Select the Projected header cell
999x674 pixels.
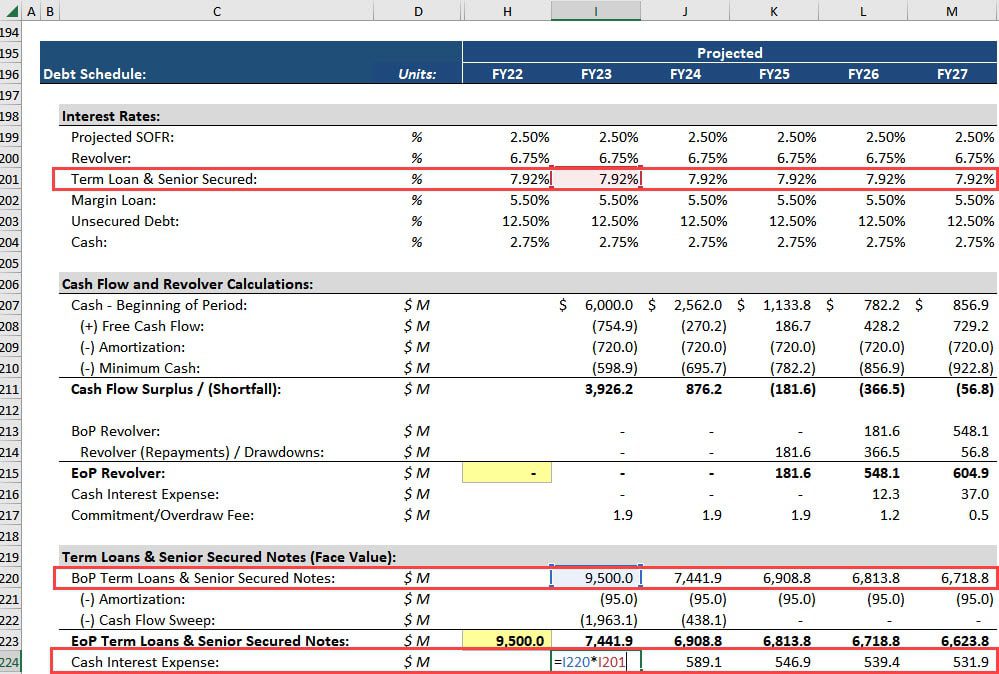pos(729,53)
